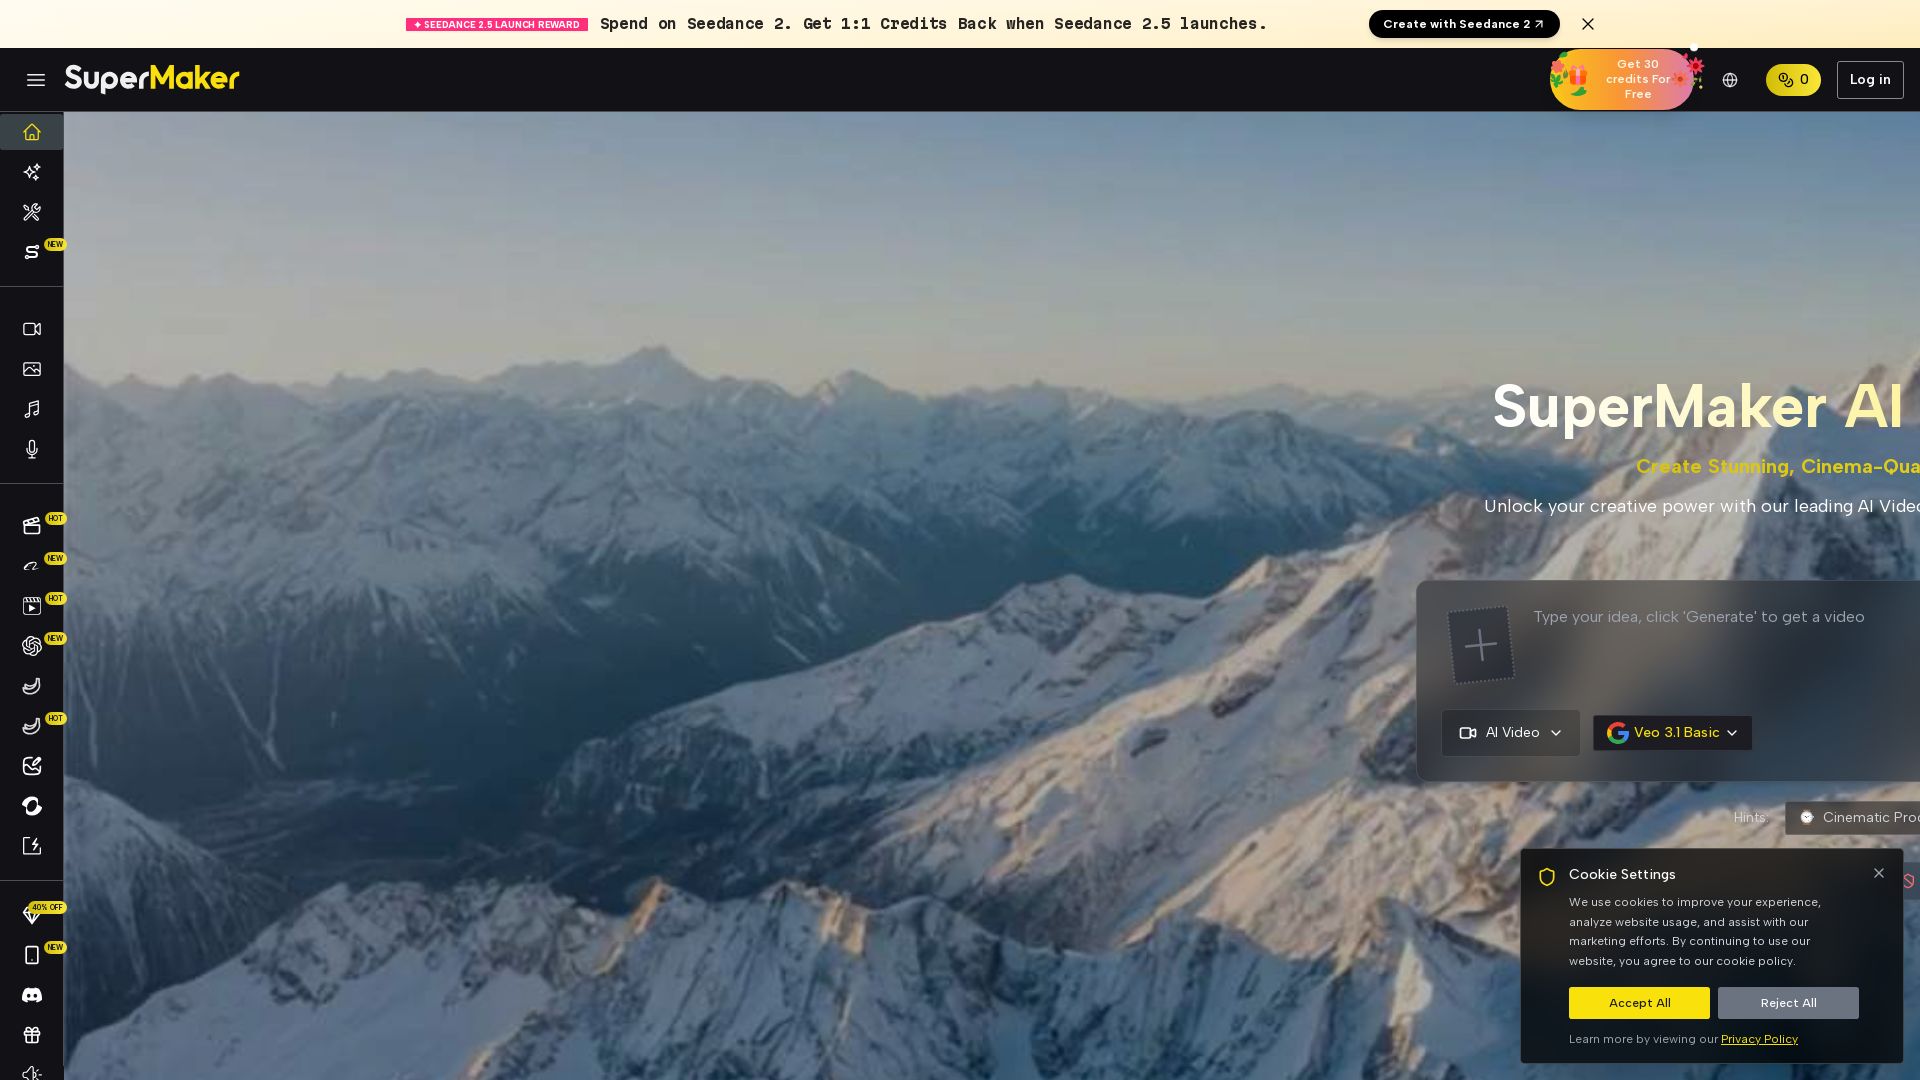Dismiss the Seedance promo banner

[x=1588, y=24]
